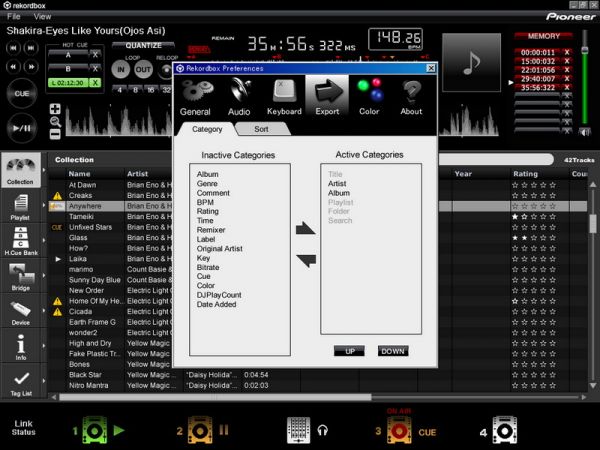Select Original Artist in Inactive Categories
The width and height of the screenshot is (600, 450).
220,249
